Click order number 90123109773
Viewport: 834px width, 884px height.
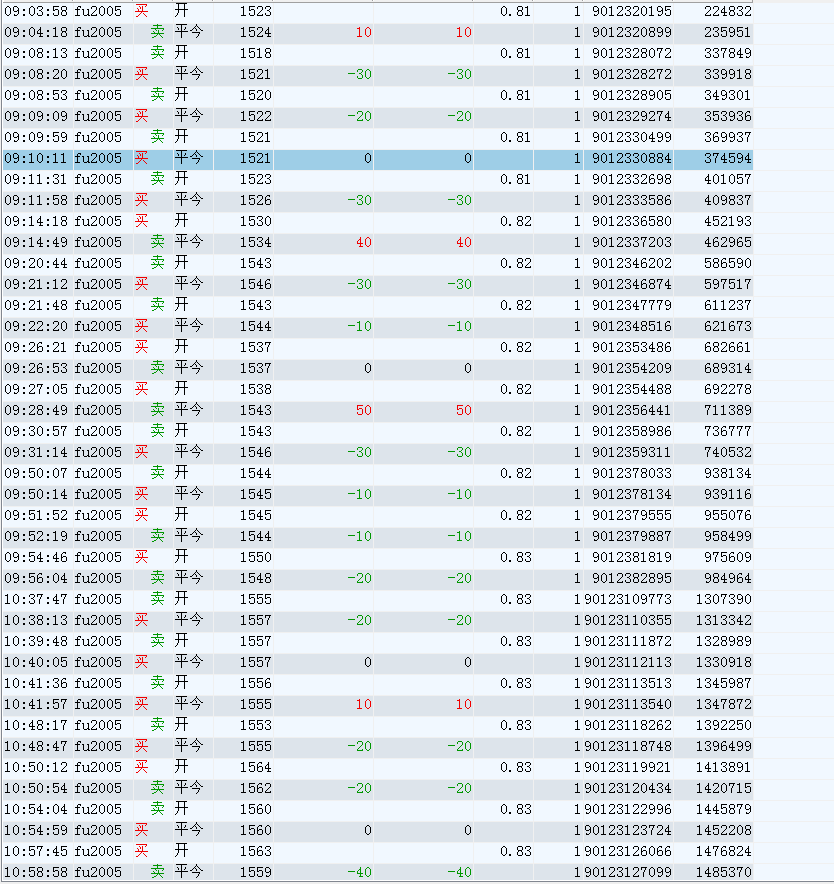628,599
